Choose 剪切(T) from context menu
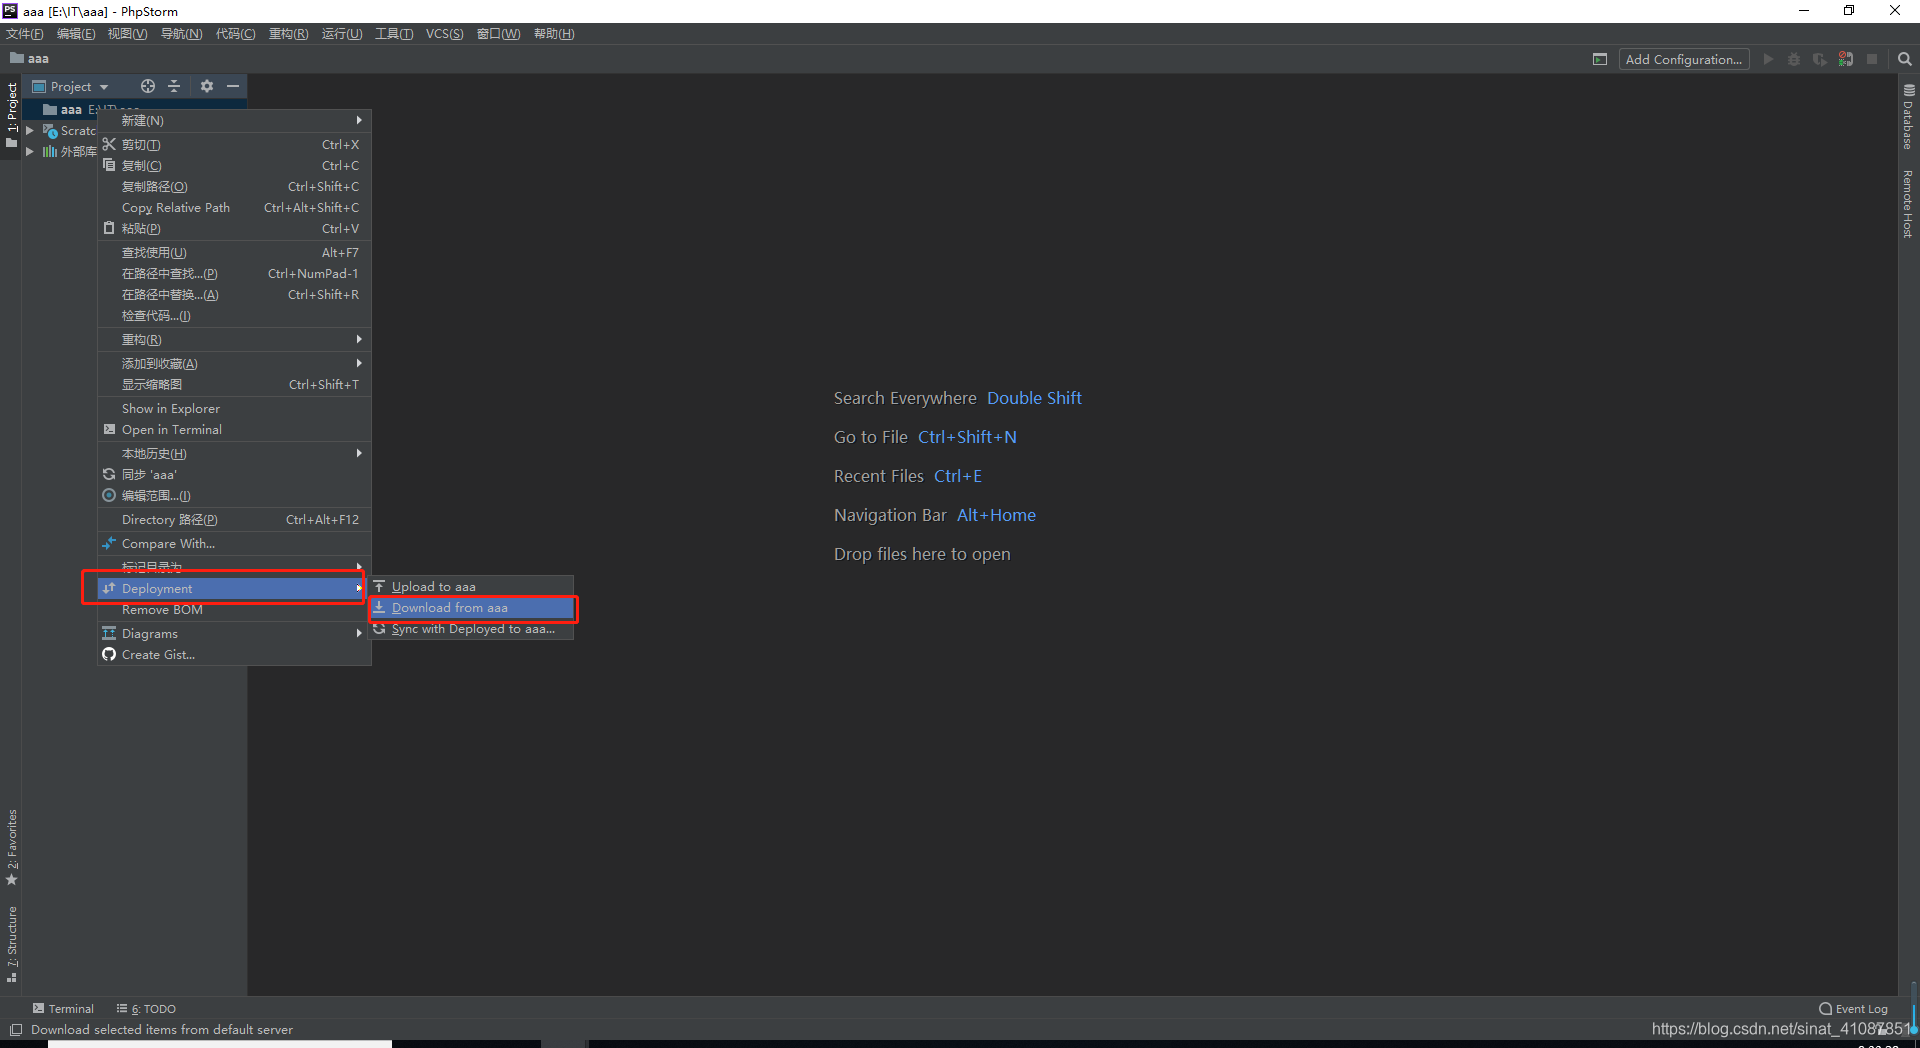 coord(234,145)
